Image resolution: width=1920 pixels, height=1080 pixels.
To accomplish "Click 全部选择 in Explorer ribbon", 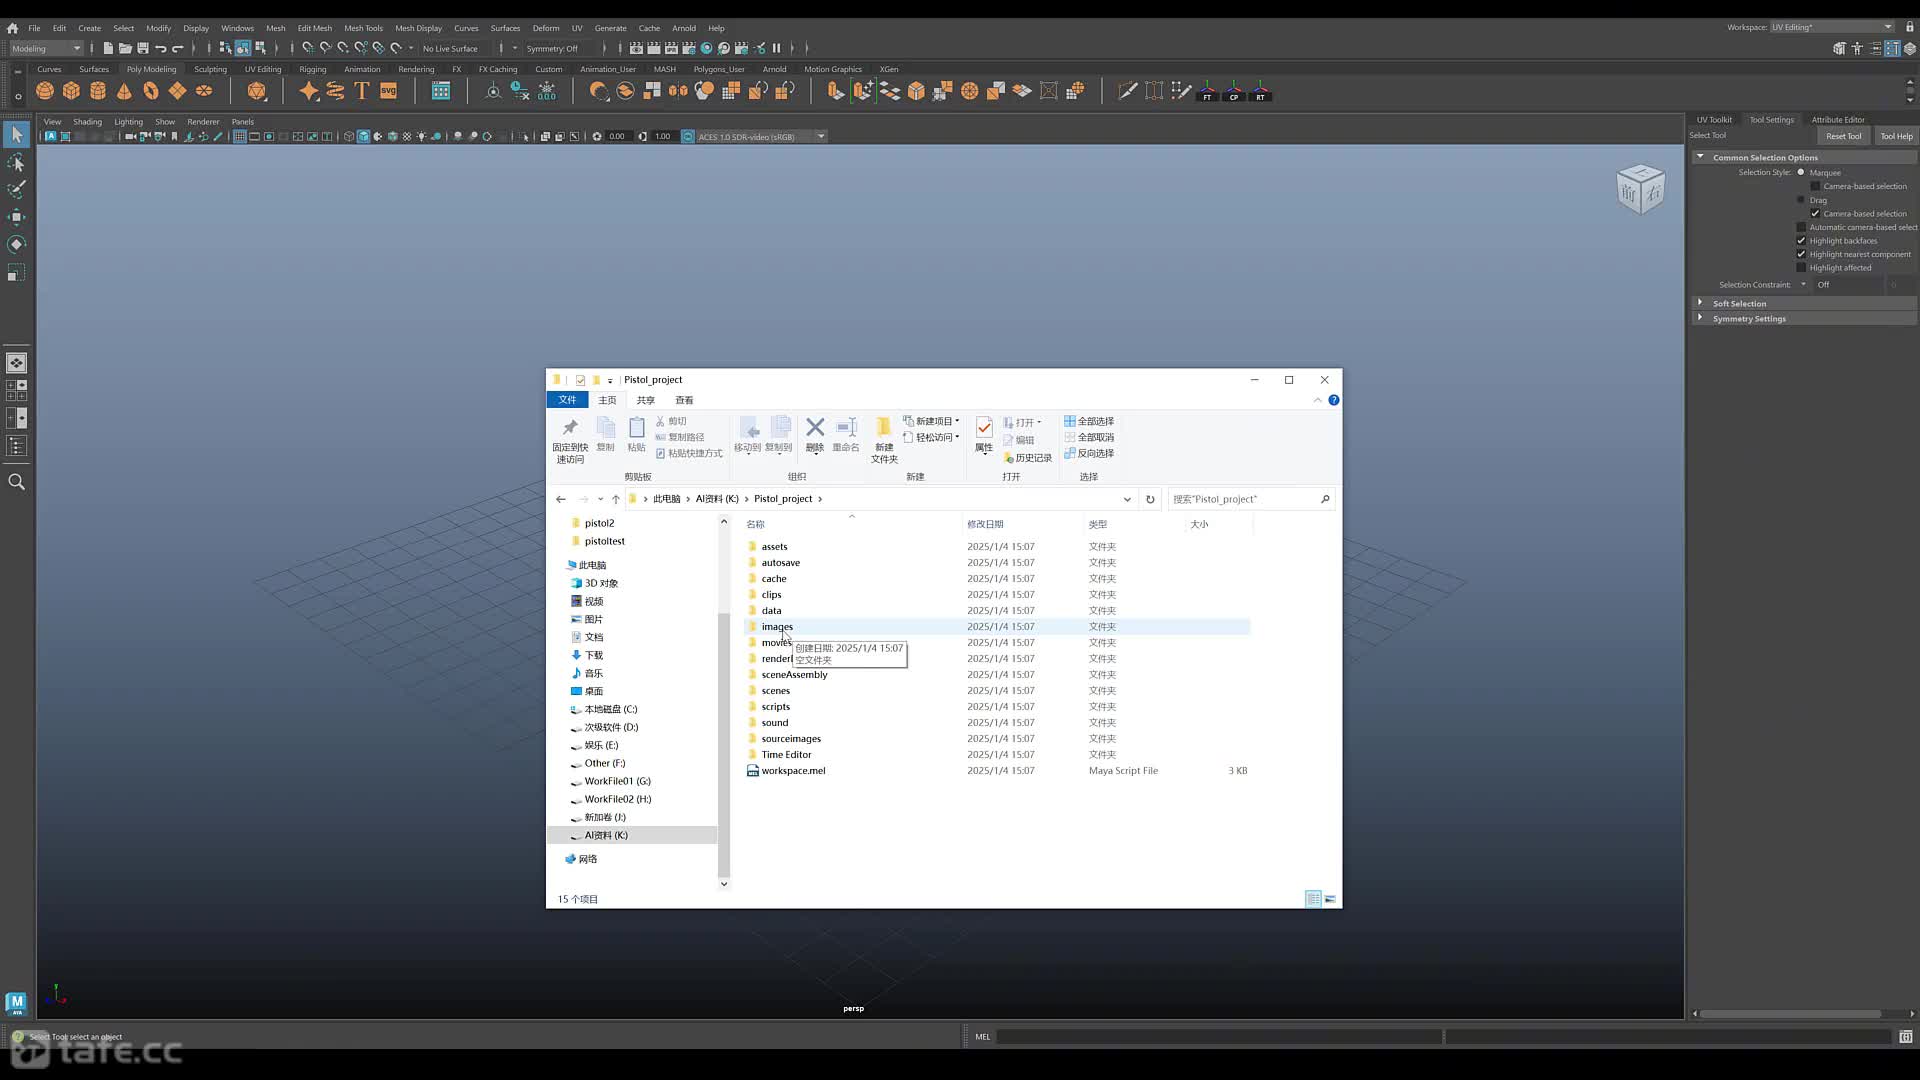I will 1089,421.
